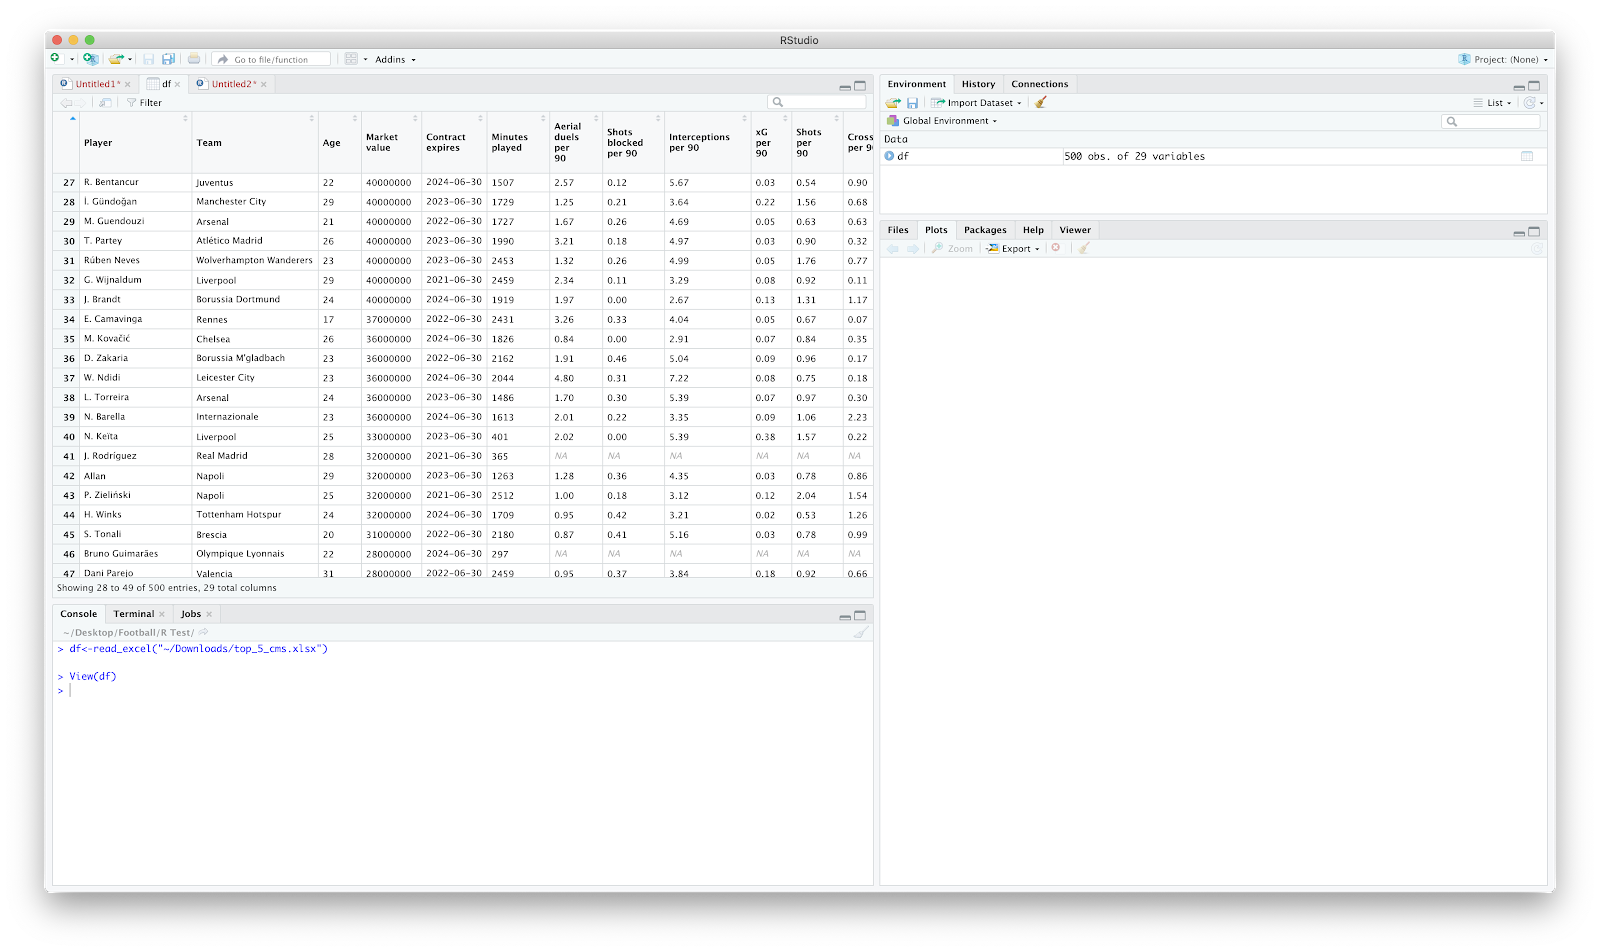Screen dimensions: 1600x952
Task: Open the new file type dropdown arrow
Action: point(72,60)
